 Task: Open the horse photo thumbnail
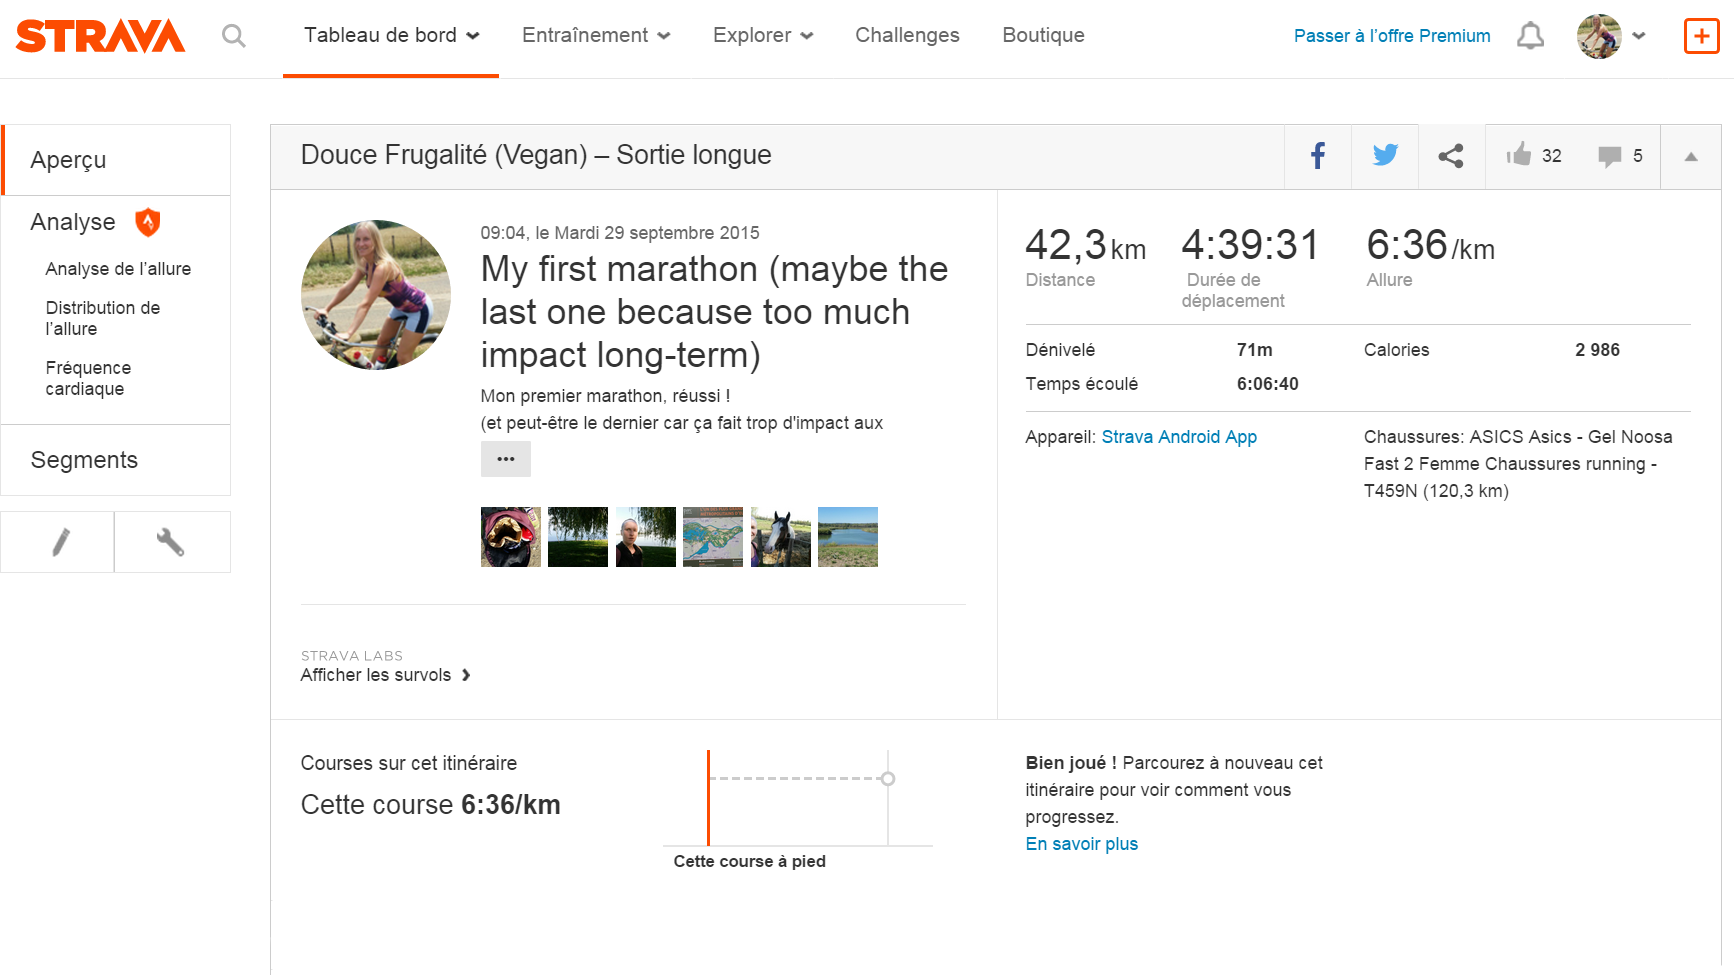[781, 537]
